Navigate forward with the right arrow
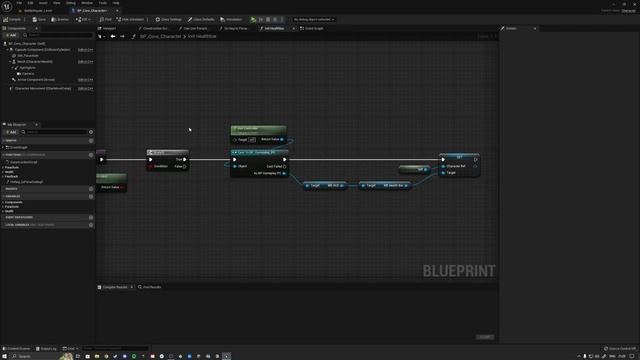 click(x=122, y=36)
